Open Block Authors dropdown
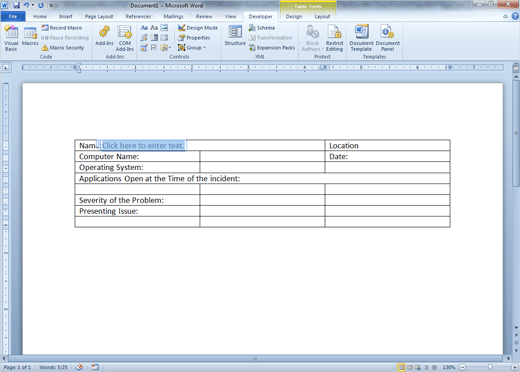 pyautogui.click(x=312, y=38)
